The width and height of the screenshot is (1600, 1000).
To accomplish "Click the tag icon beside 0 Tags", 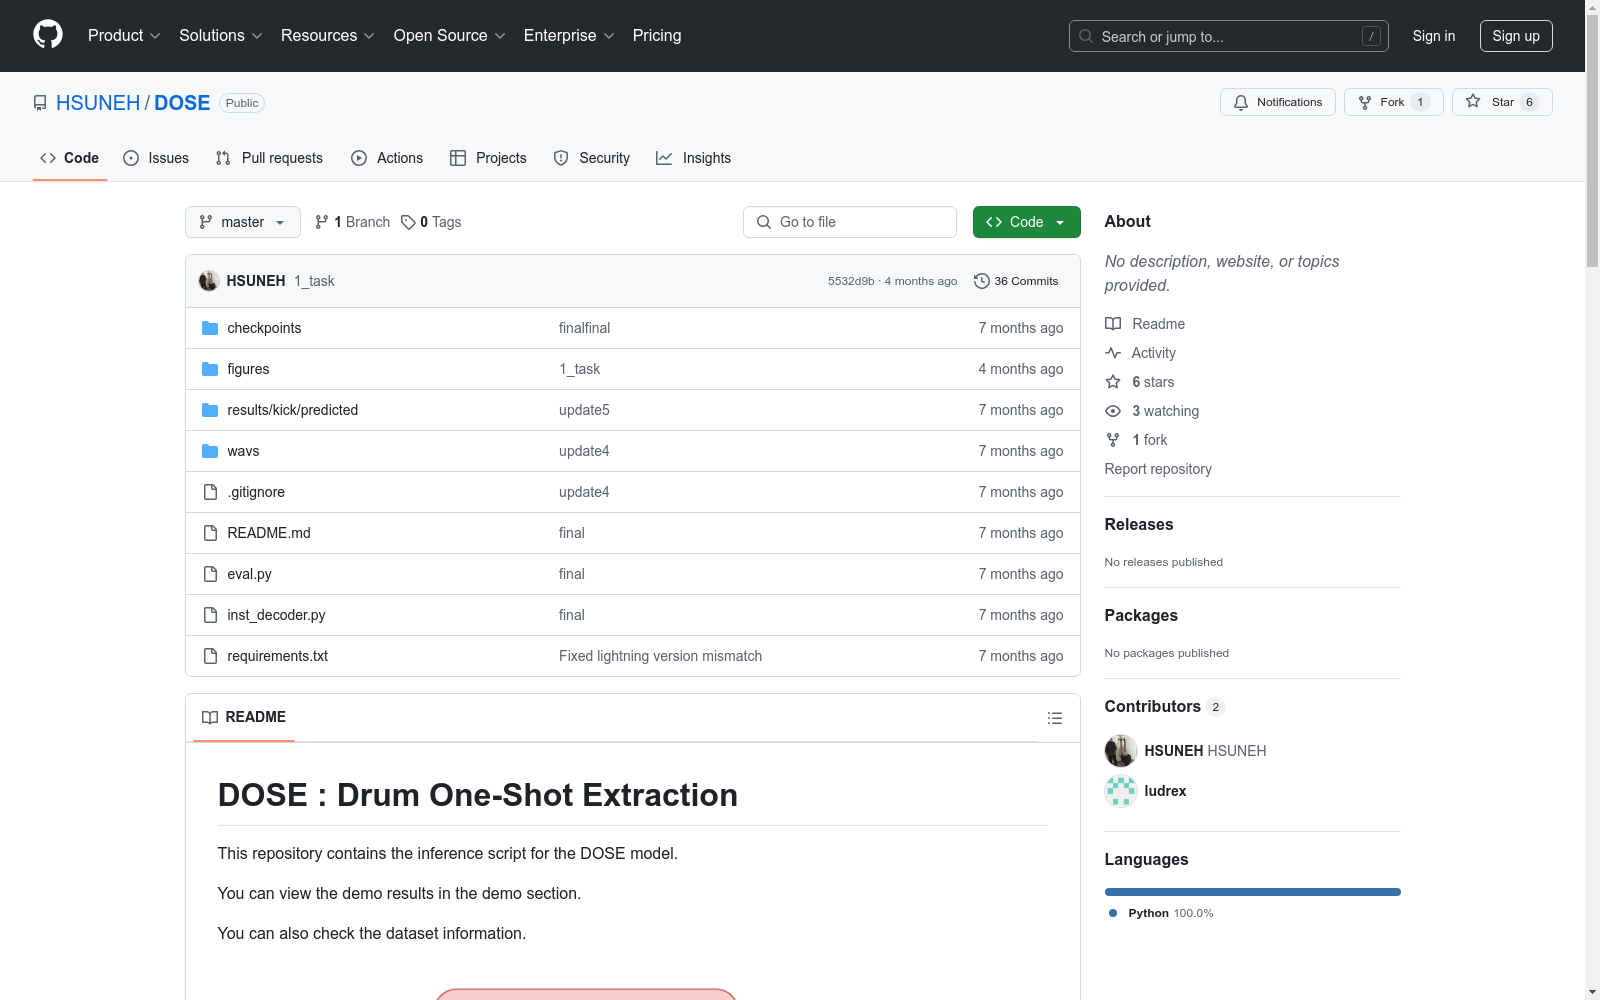I will tap(408, 222).
